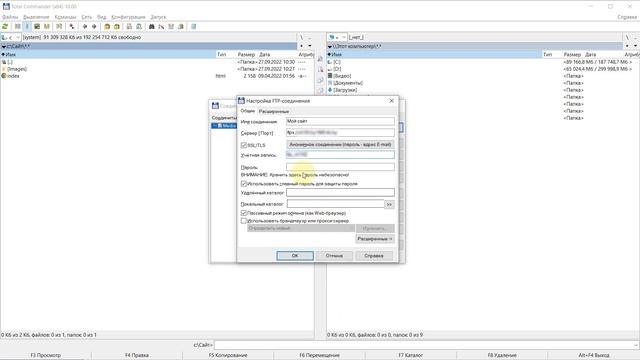Click the Расширенные > button

(x=375, y=239)
